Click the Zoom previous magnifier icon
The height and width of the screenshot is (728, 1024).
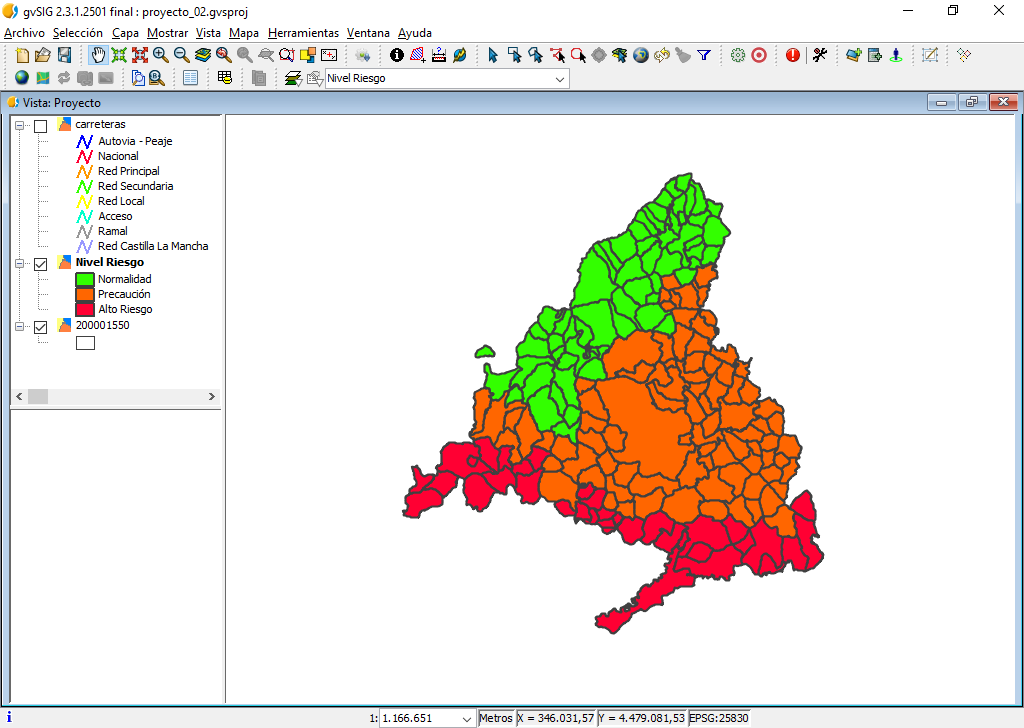223,55
